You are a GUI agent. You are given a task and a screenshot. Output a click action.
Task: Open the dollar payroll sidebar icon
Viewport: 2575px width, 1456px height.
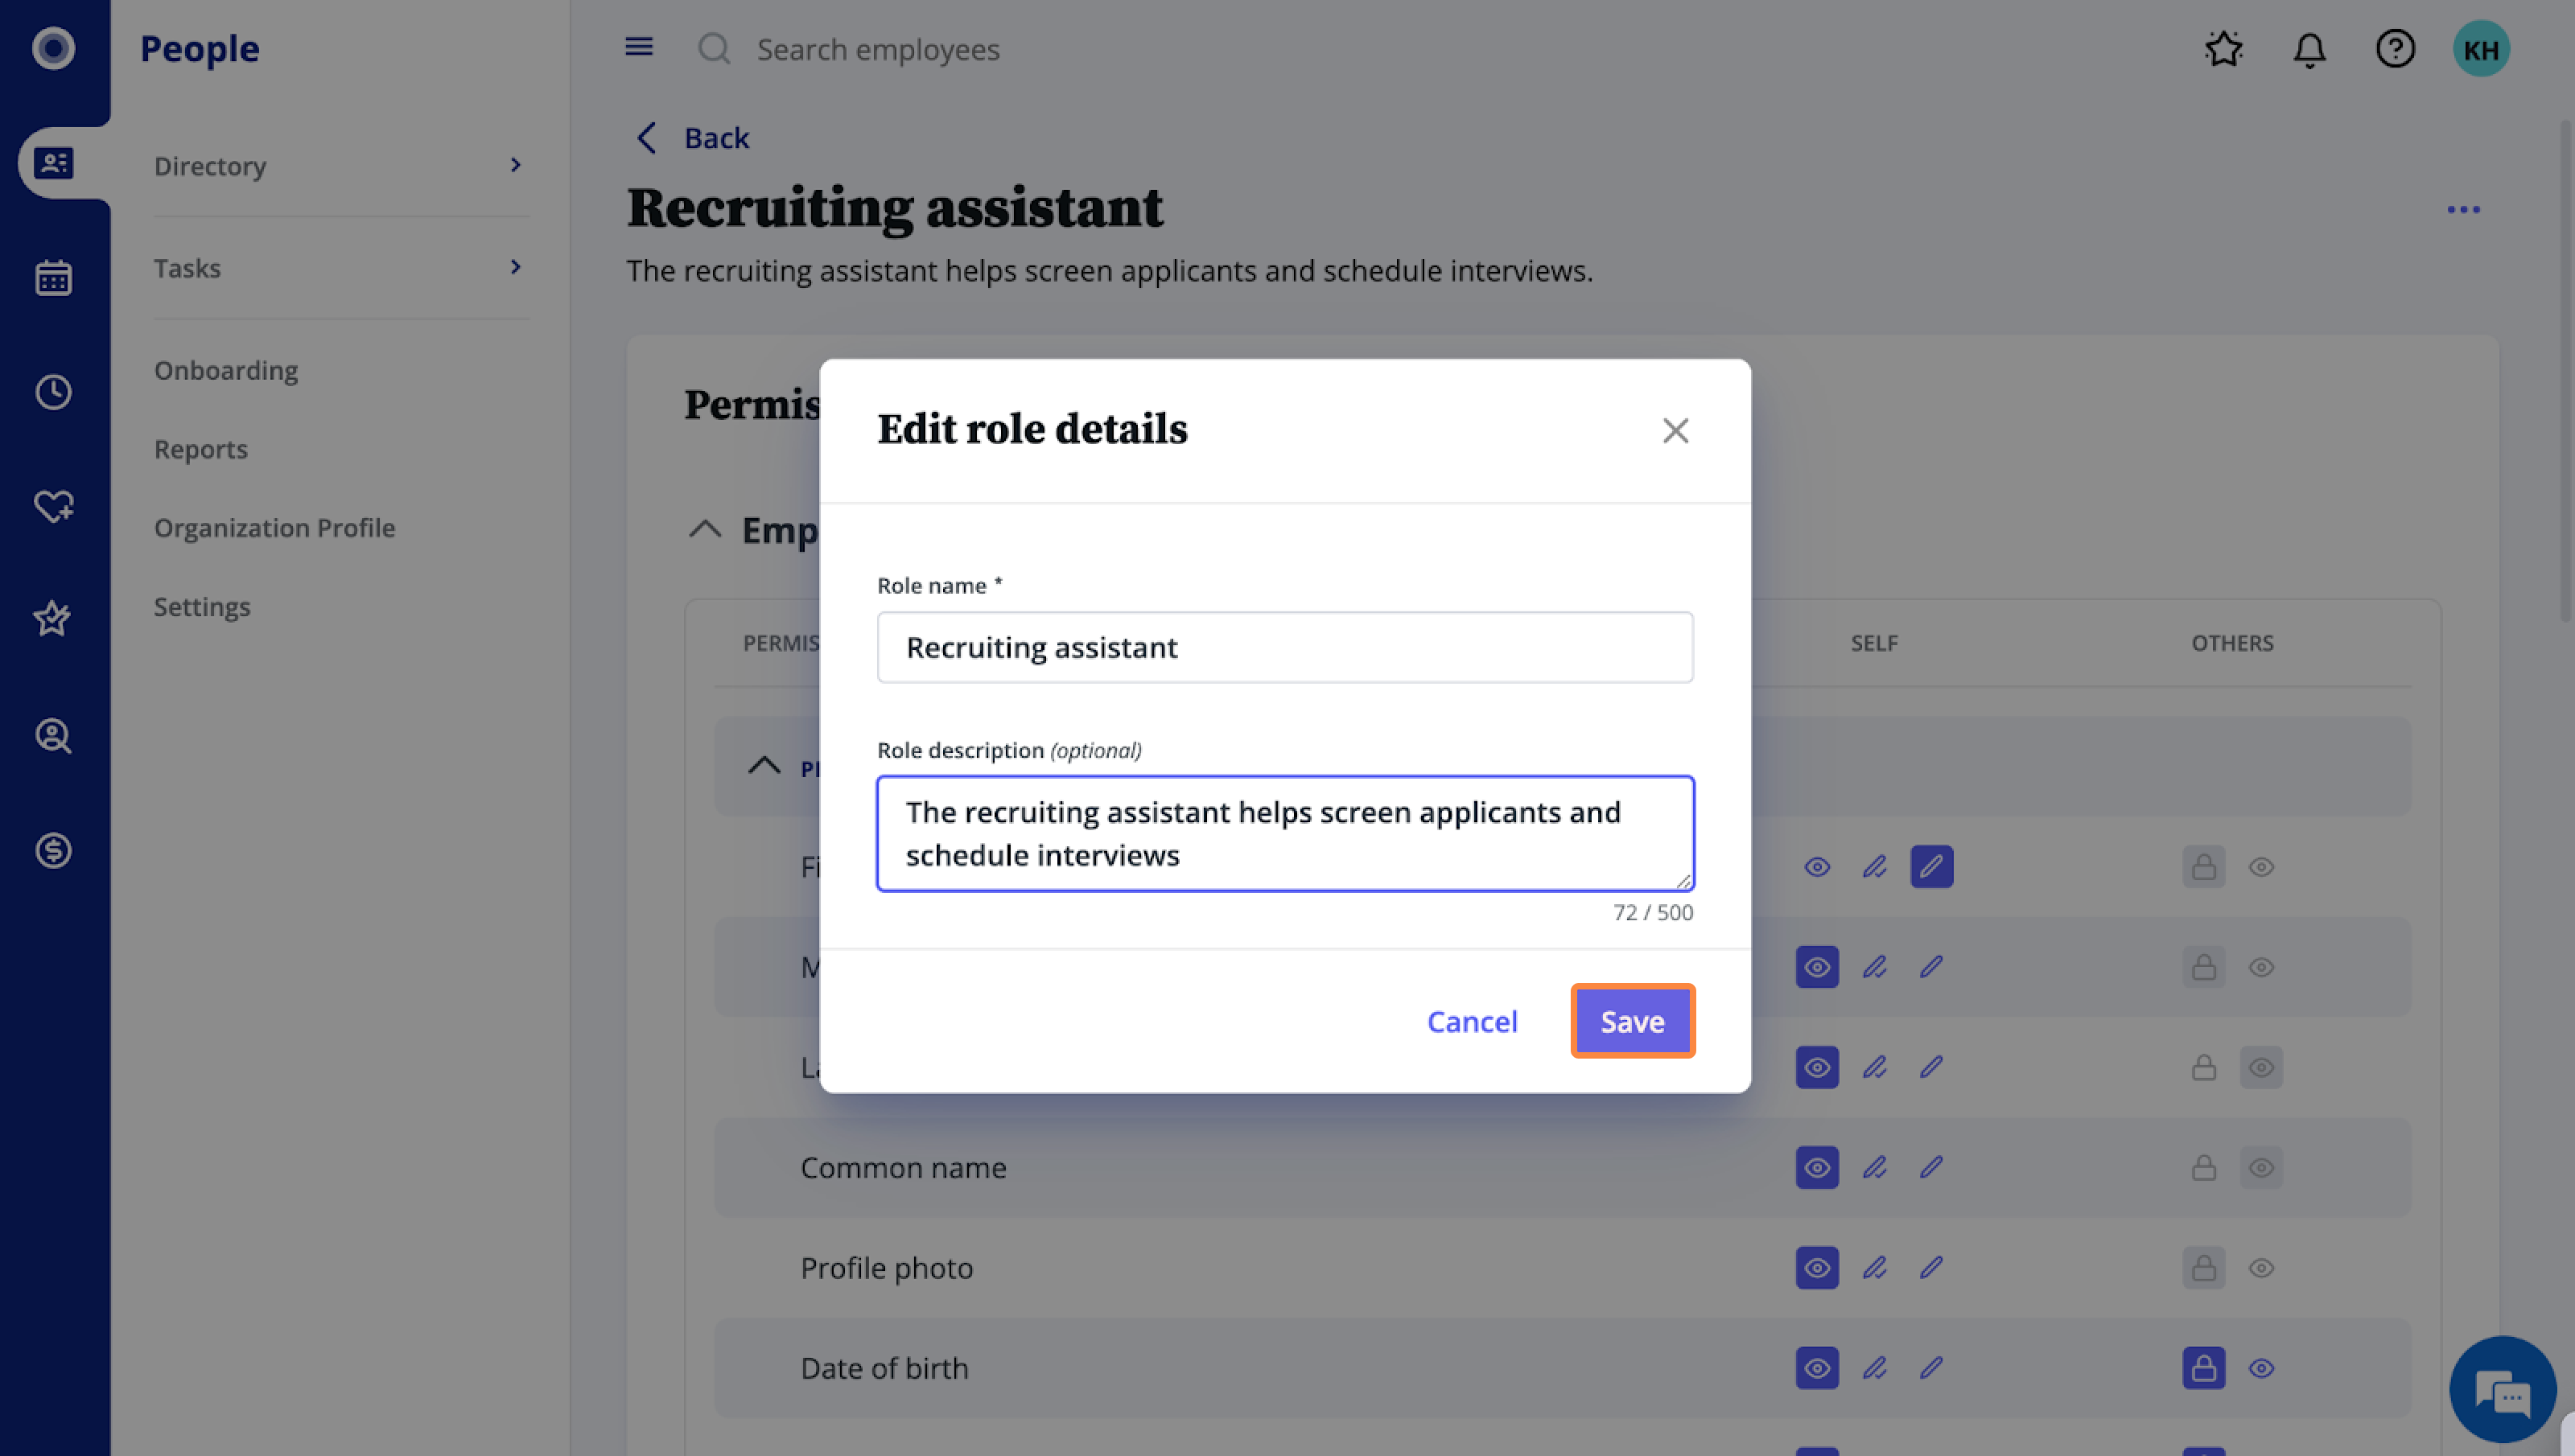pos(53,850)
